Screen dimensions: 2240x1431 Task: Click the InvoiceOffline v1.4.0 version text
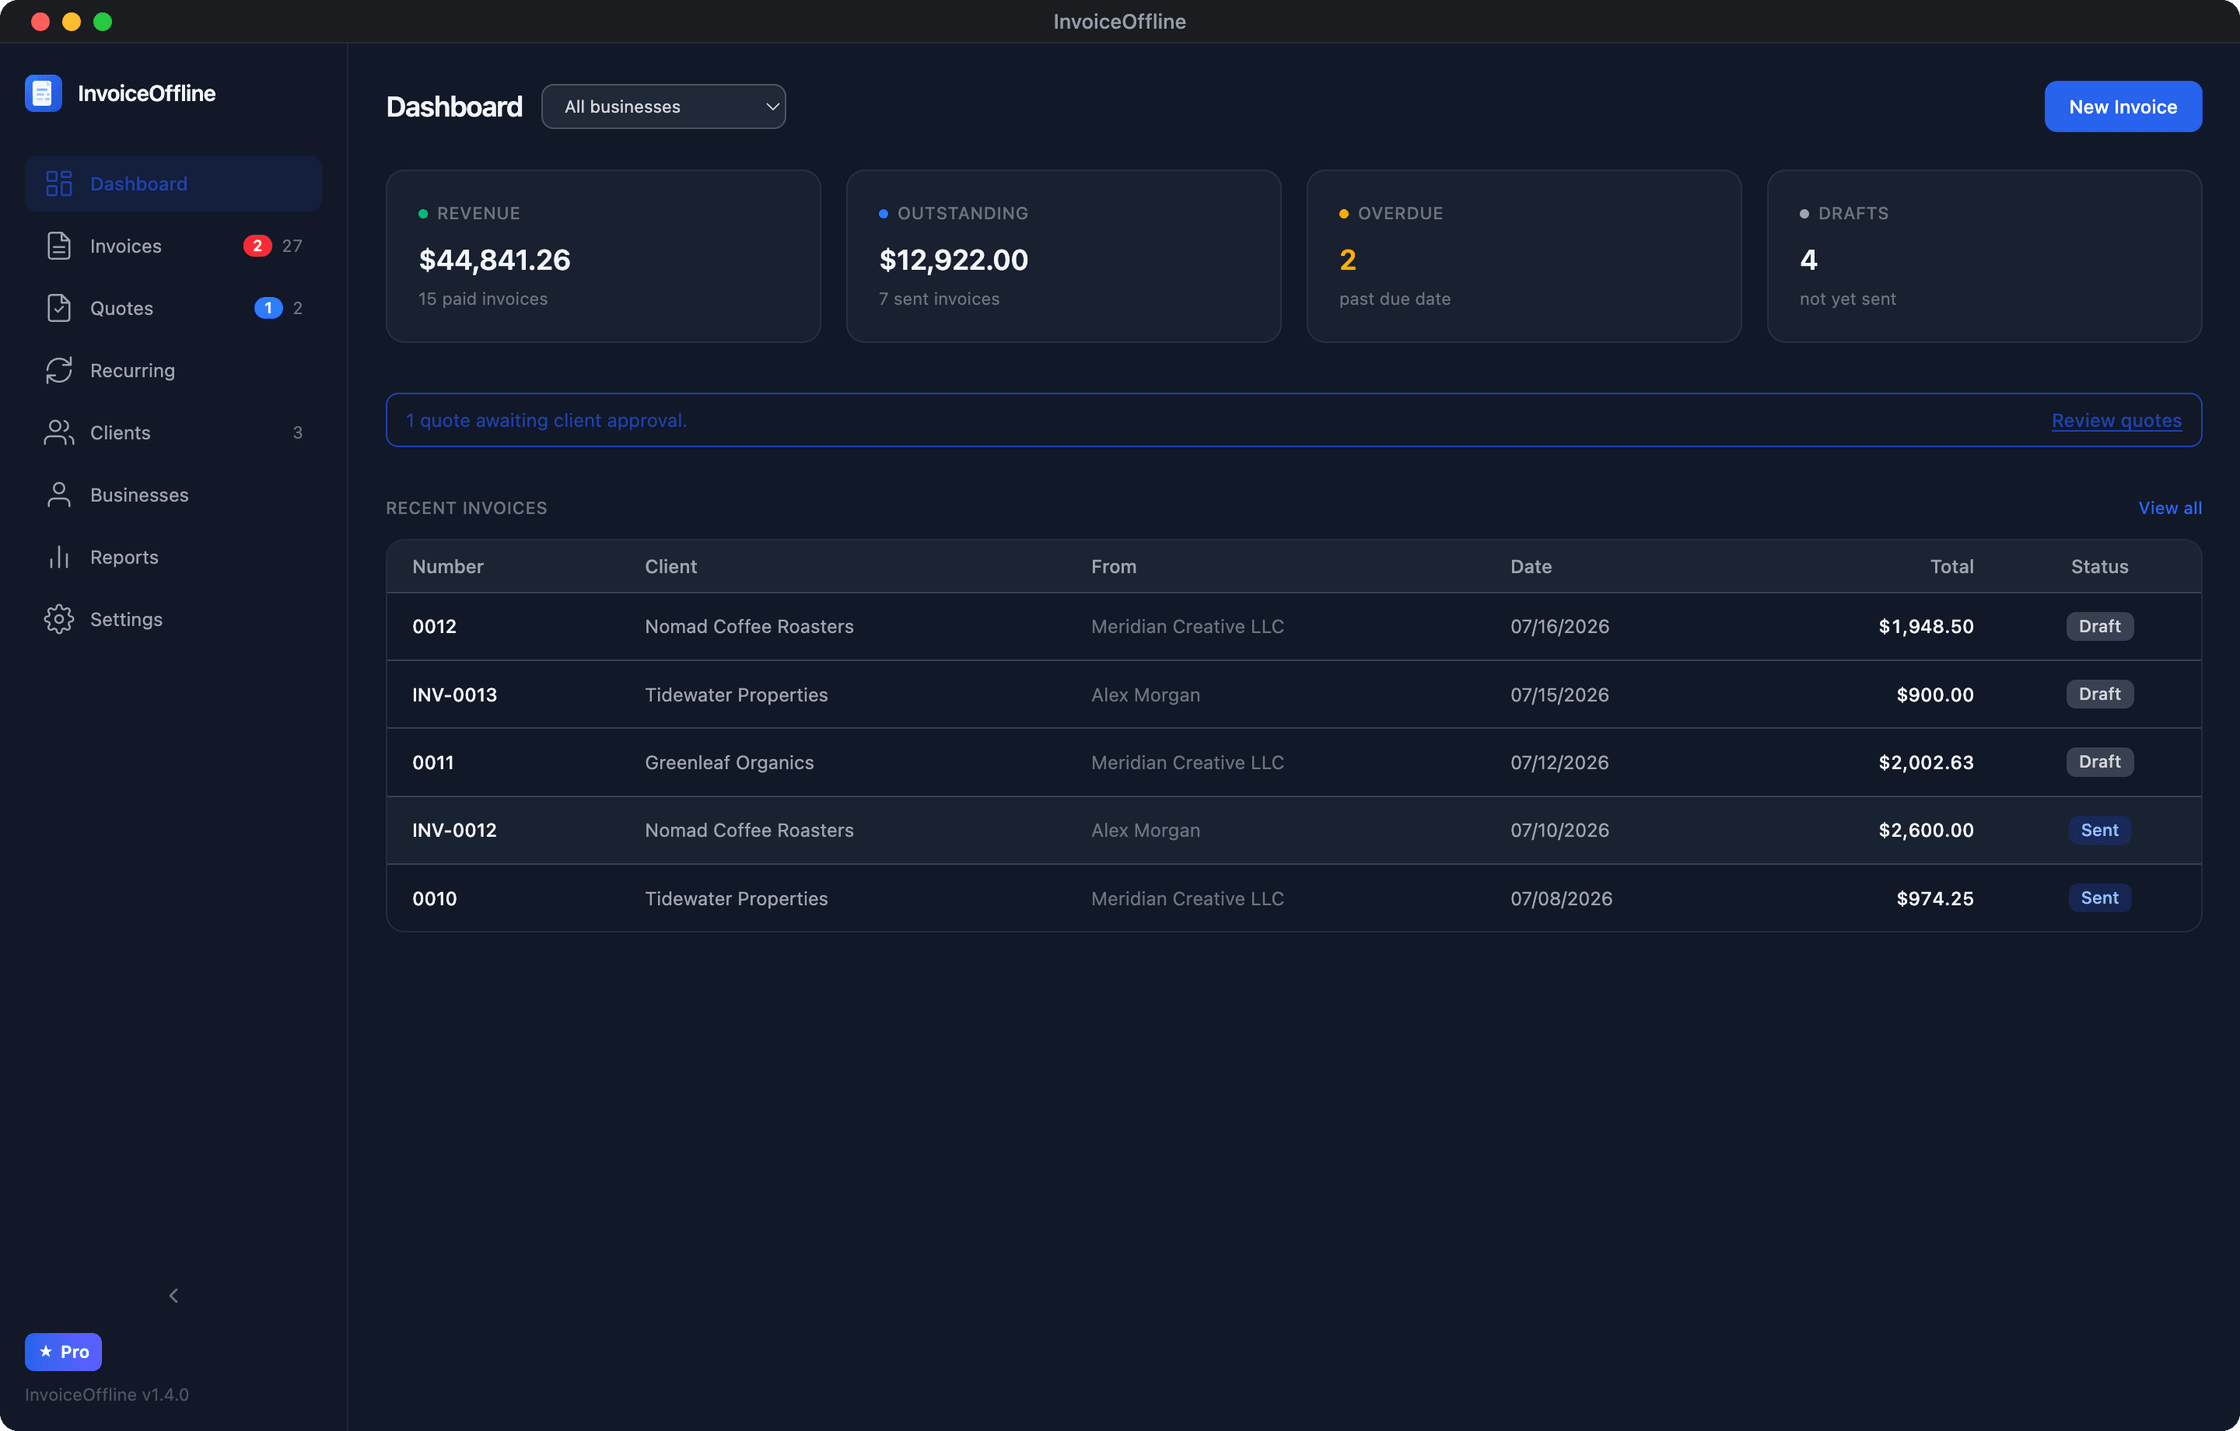tap(107, 1394)
